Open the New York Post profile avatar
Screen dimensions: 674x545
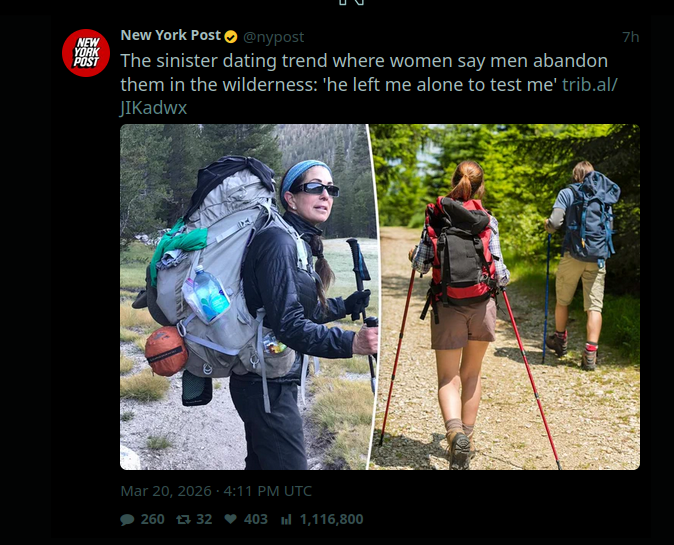pyautogui.click(x=86, y=53)
